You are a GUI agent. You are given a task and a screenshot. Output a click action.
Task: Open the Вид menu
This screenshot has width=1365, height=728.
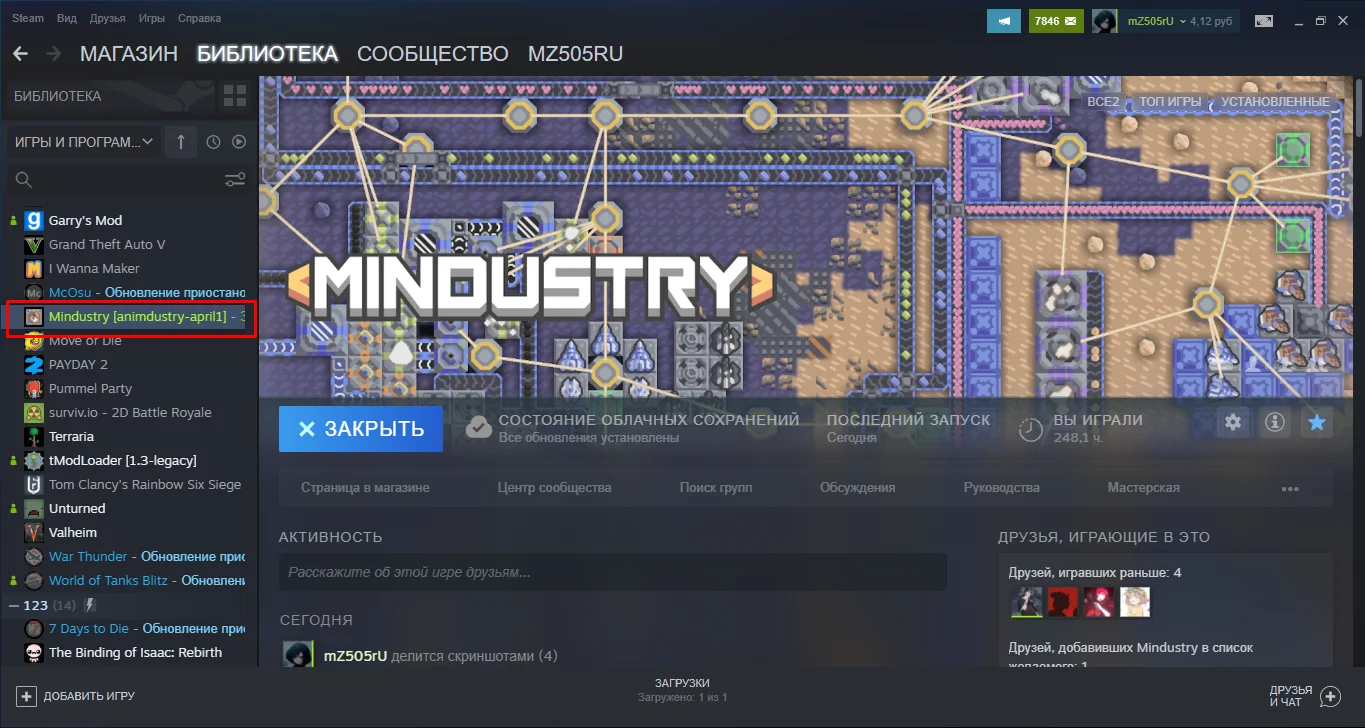[x=67, y=19]
